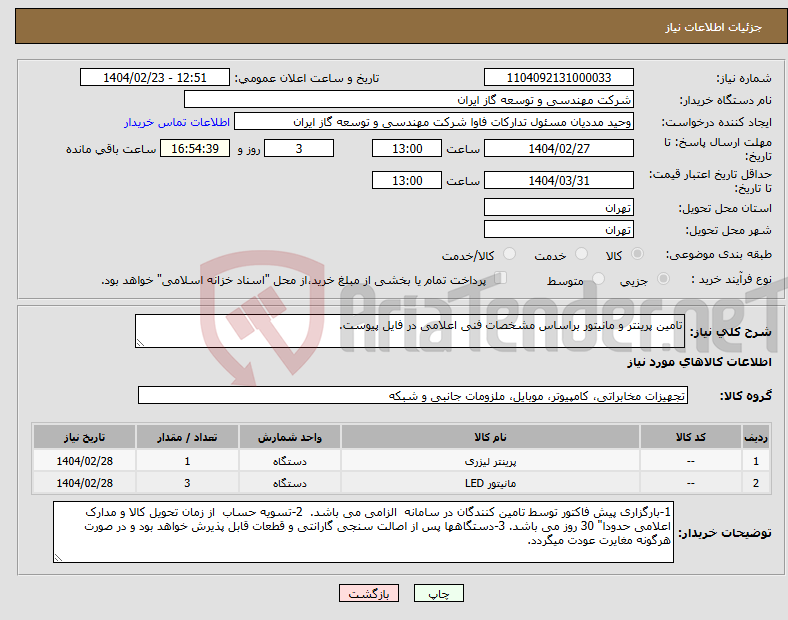The width and height of the screenshot is (788, 620).
Task: Click the نام کالا column header
Action: pyautogui.click(x=490, y=437)
